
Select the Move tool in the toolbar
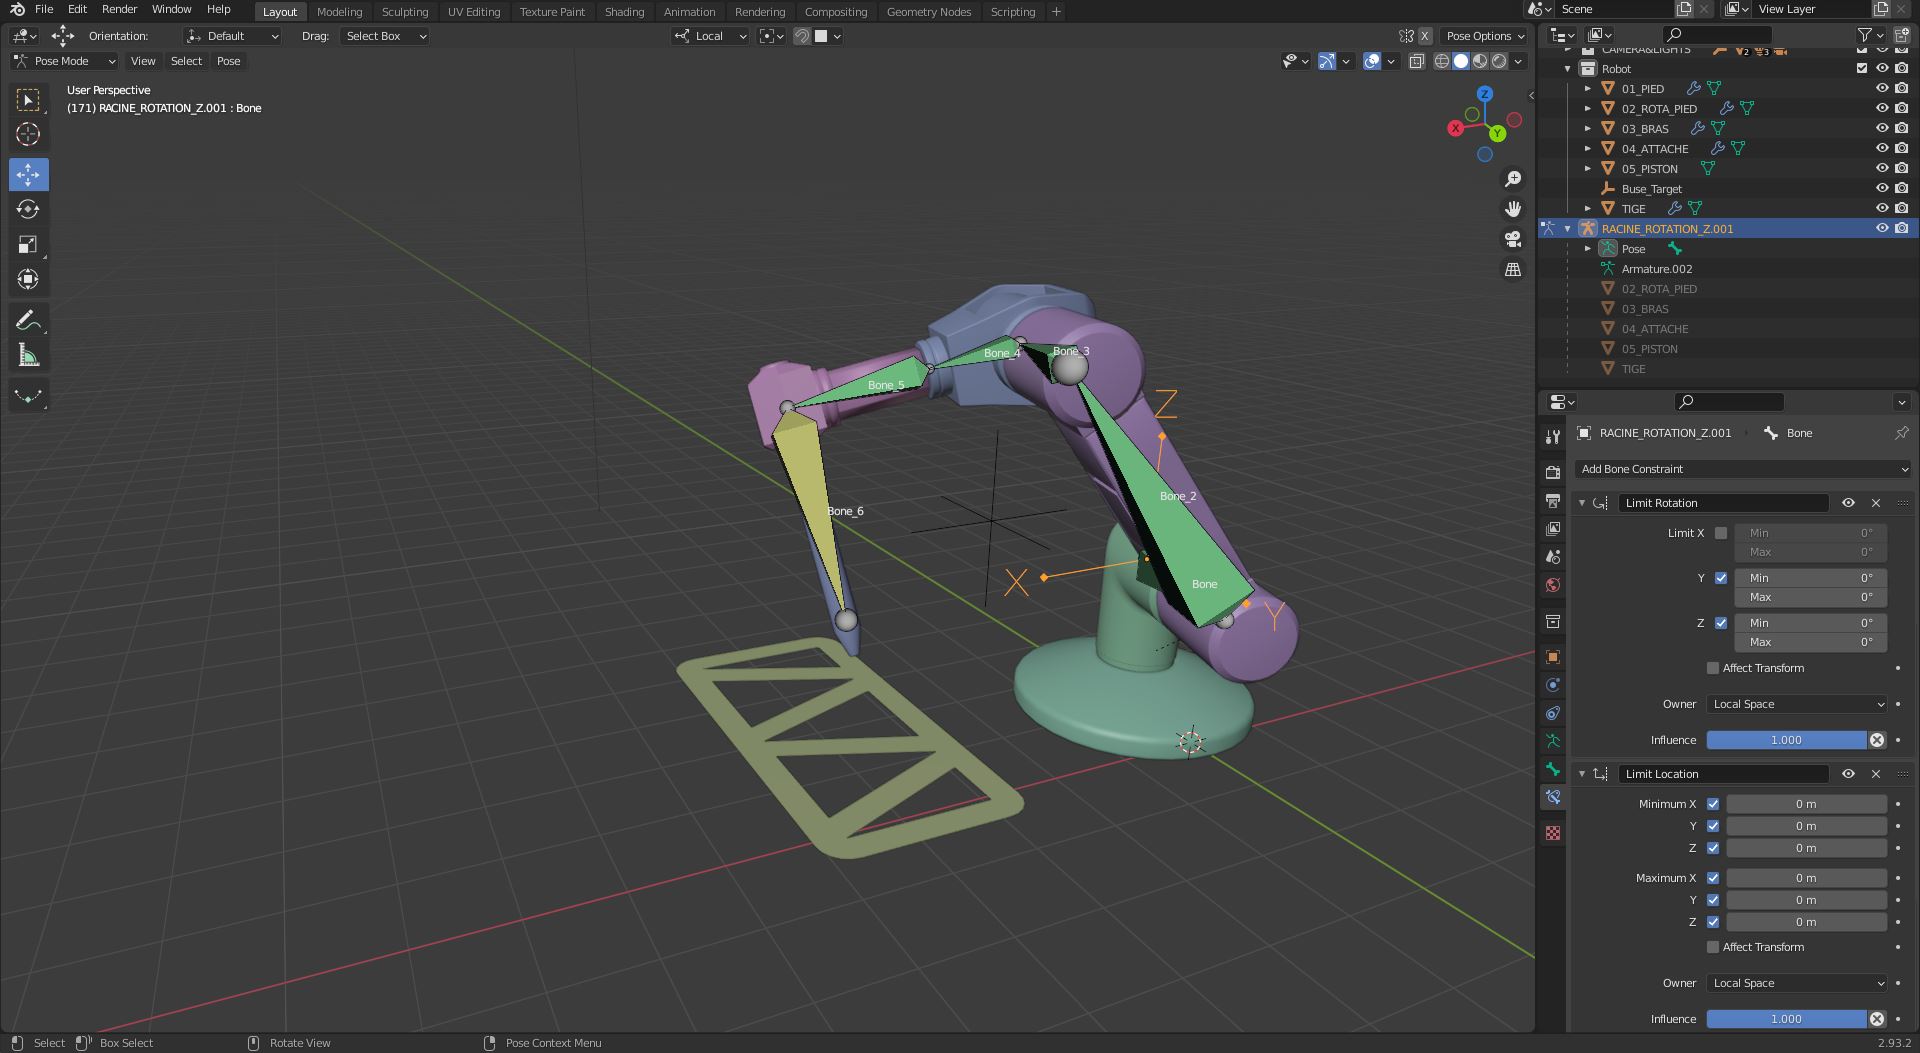tap(28, 174)
